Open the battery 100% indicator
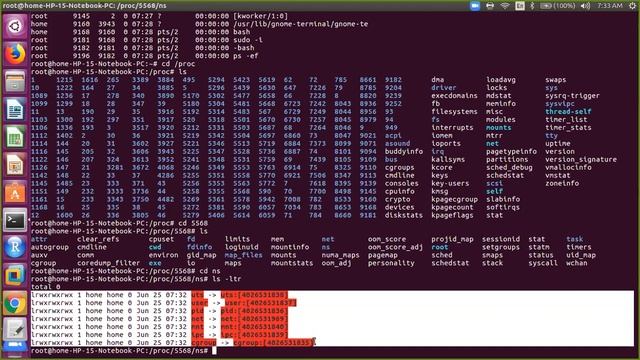This screenshot has height=360, width=640. click(x=557, y=6)
